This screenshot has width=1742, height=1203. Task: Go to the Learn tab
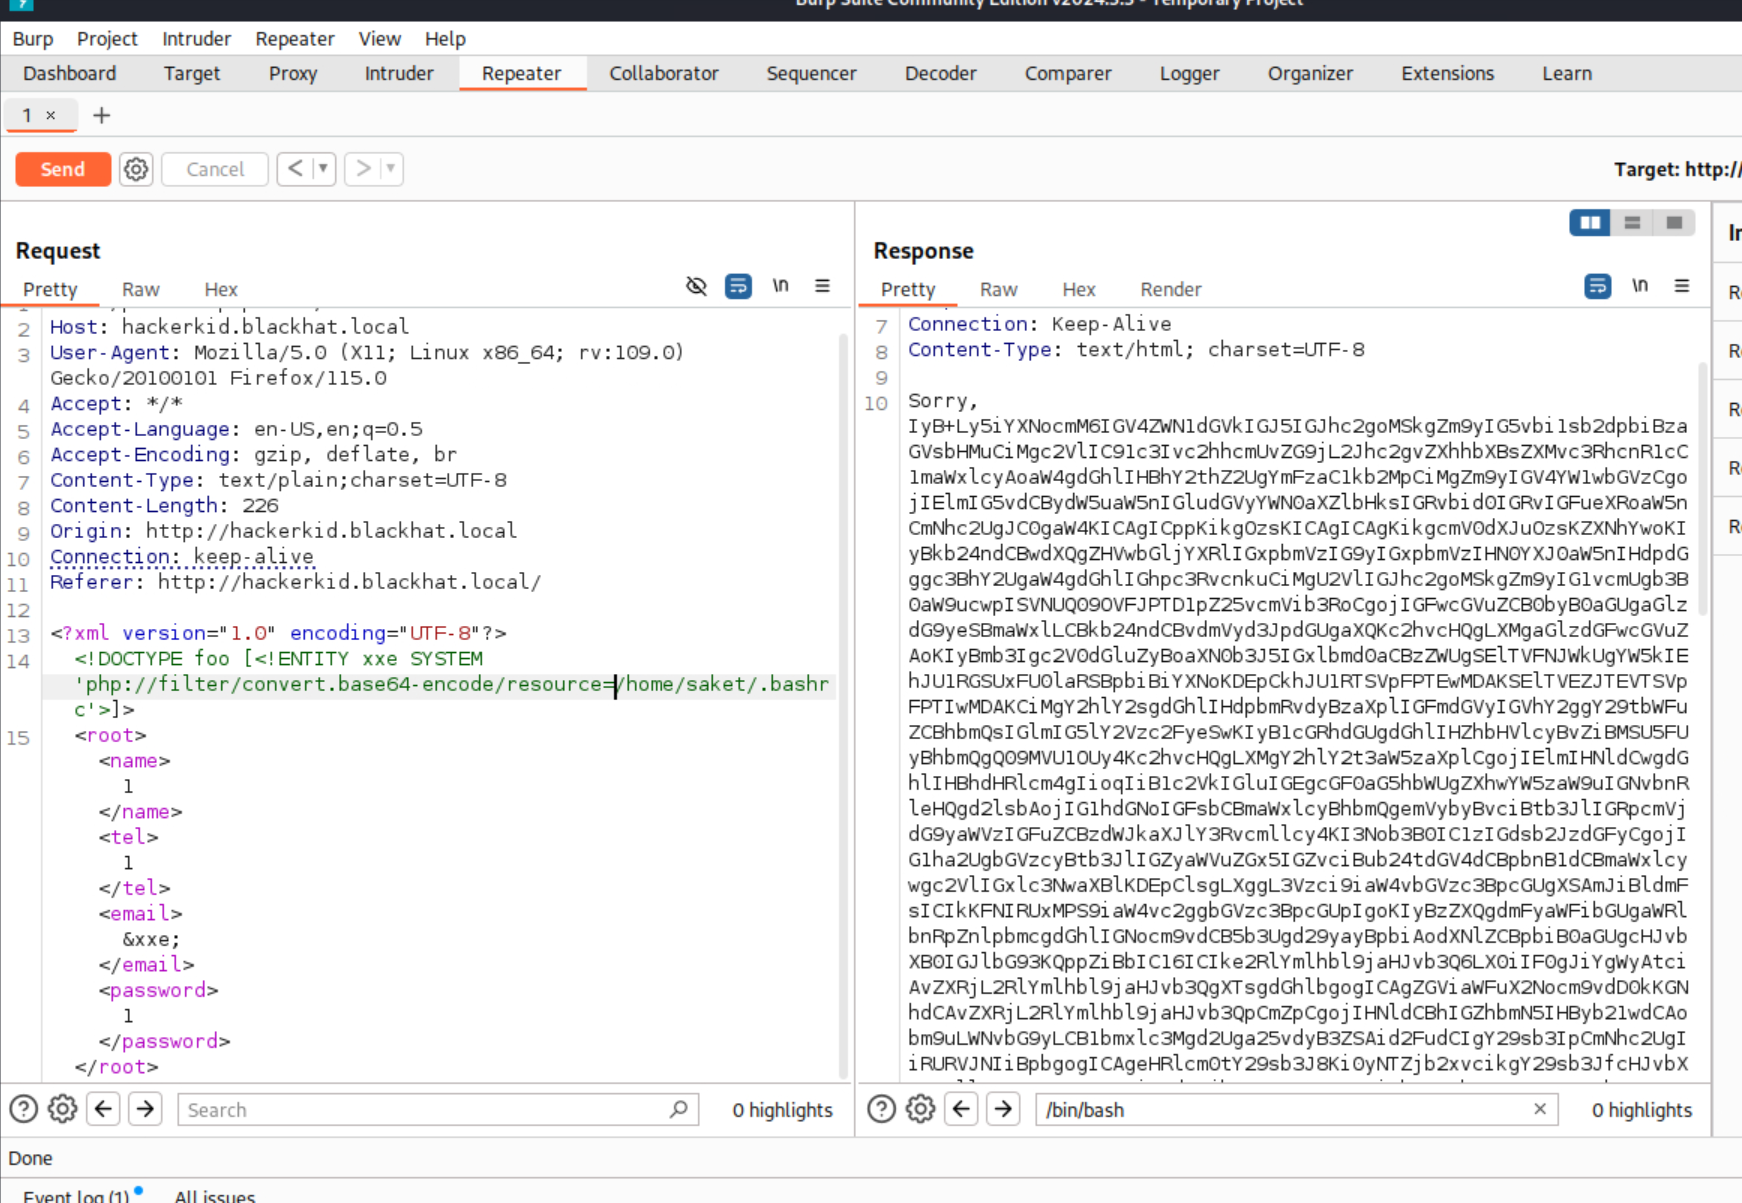click(x=1567, y=73)
